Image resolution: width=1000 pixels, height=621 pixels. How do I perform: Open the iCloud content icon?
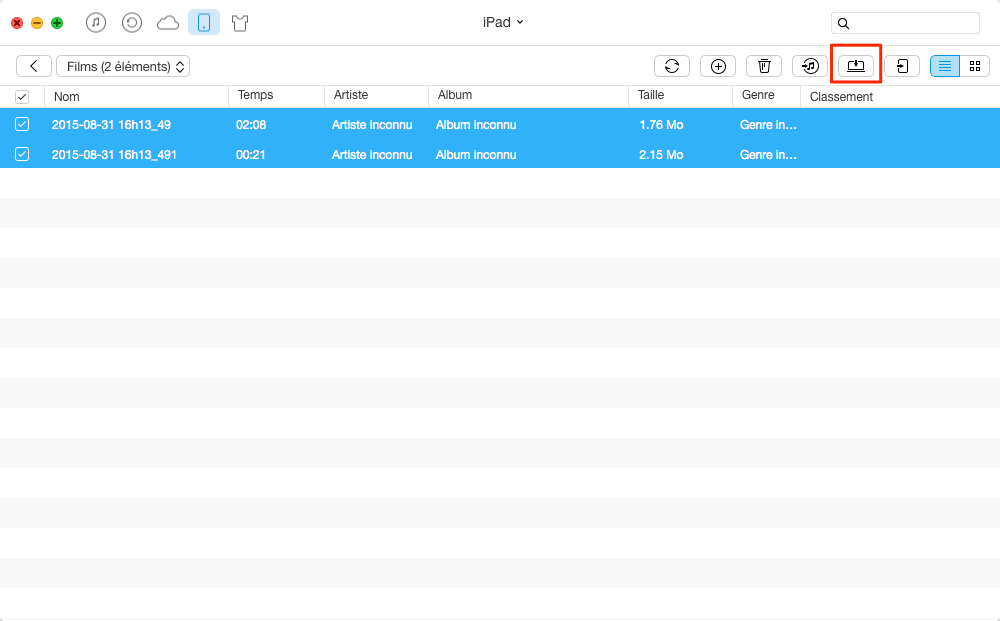tap(168, 23)
